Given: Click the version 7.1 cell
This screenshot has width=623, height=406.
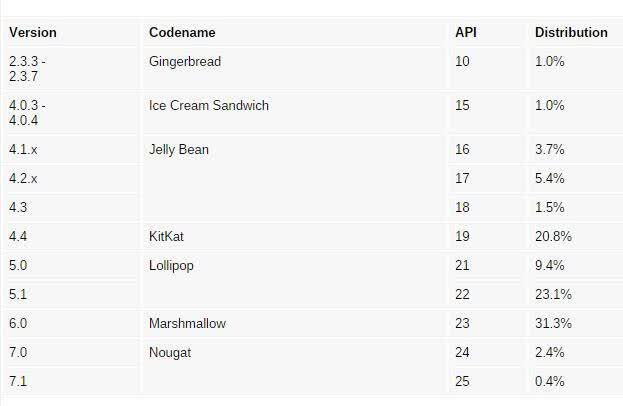Looking at the screenshot, I should click(18, 381).
